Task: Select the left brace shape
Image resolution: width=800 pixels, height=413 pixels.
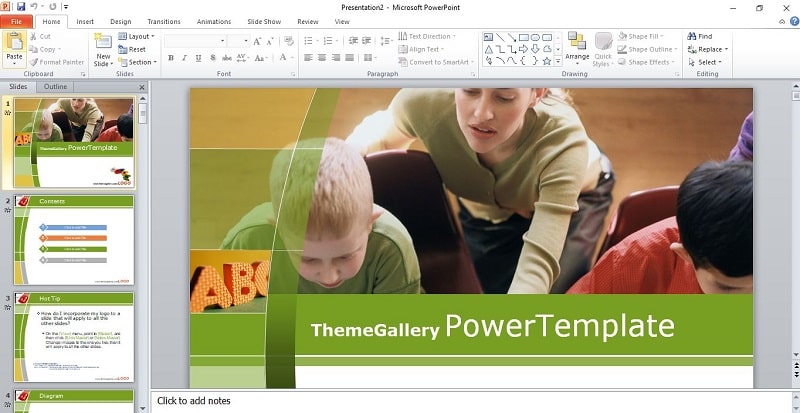Action: [523, 61]
